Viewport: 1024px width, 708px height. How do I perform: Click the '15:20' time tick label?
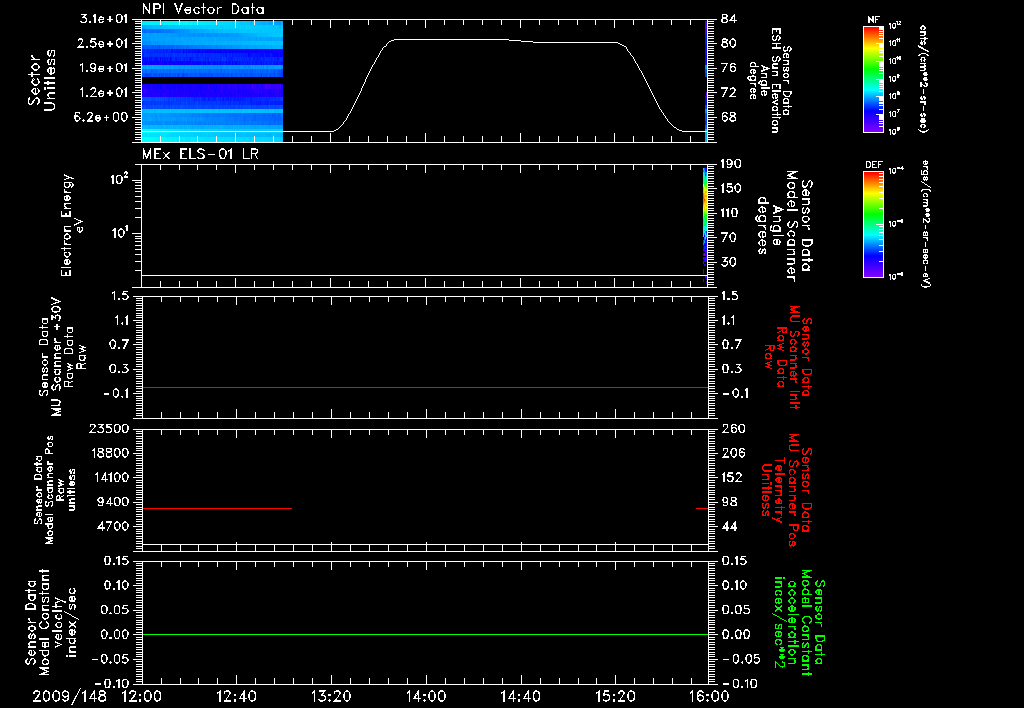click(615, 696)
